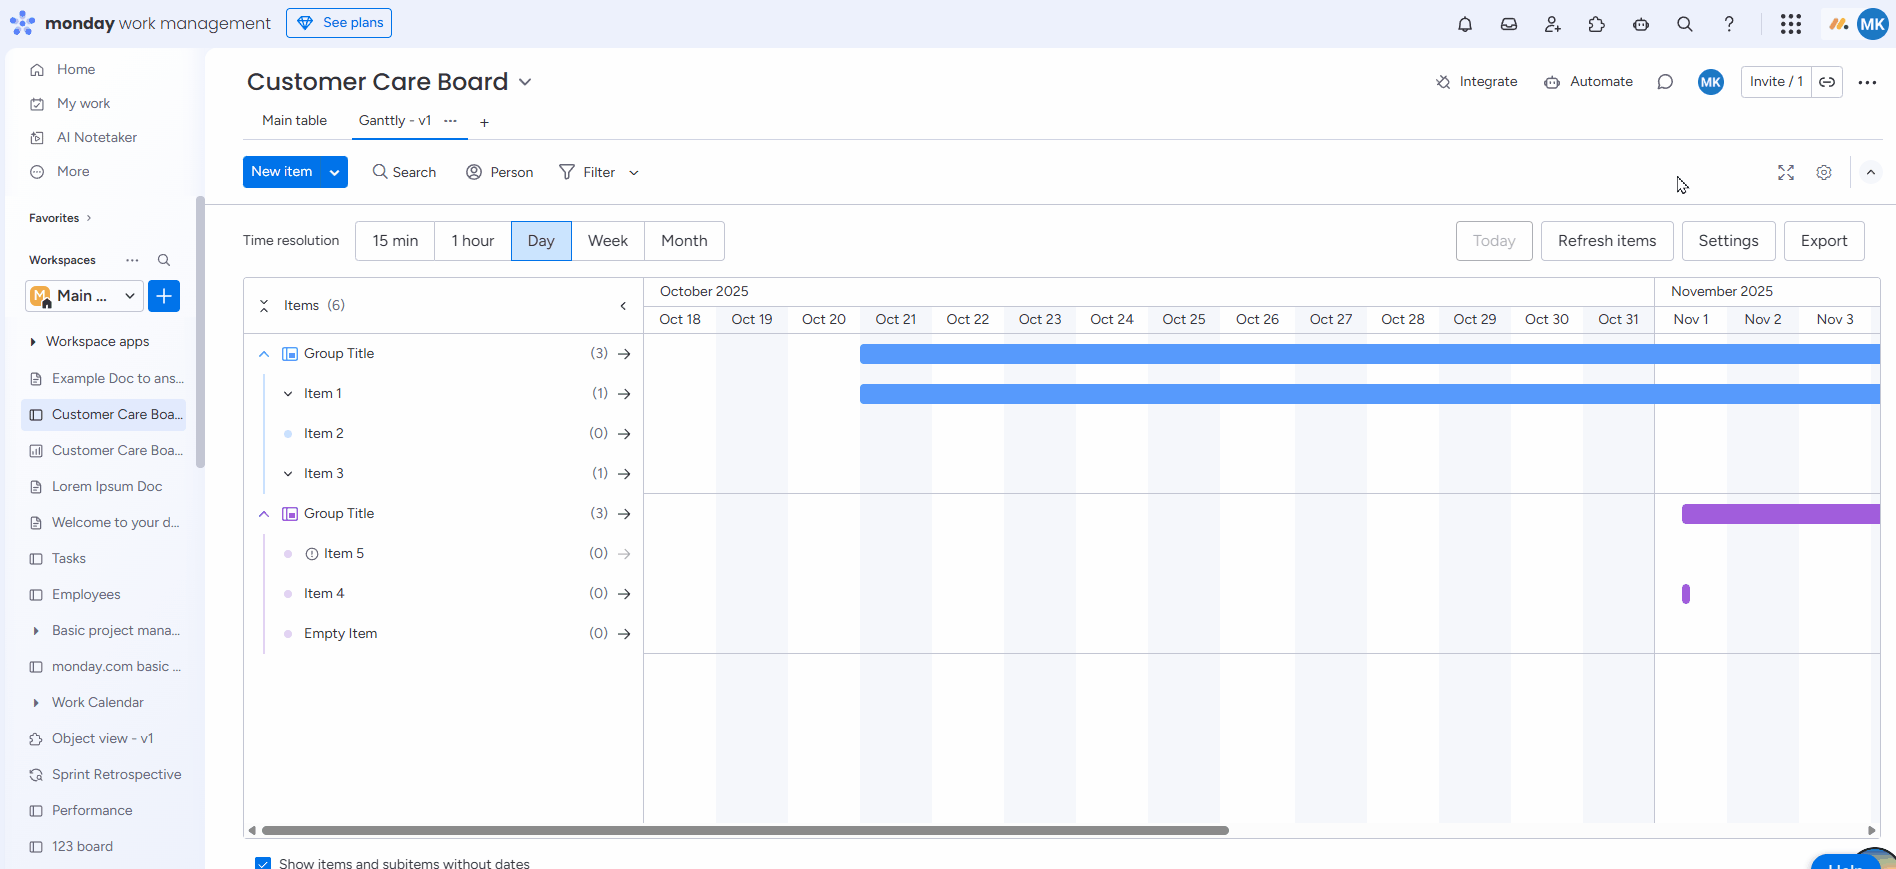Screen dimensions: 1896x869
Task: Add a new view with plus icon
Action: pyautogui.click(x=484, y=122)
